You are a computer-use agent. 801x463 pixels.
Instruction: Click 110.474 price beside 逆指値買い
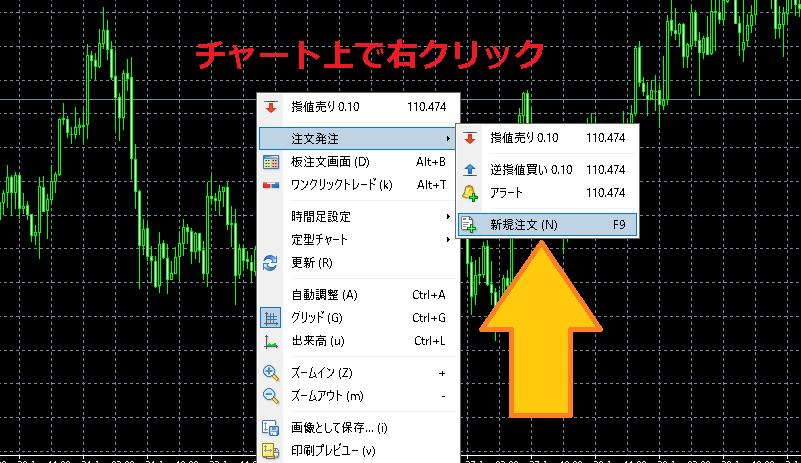tap(605, 170)
